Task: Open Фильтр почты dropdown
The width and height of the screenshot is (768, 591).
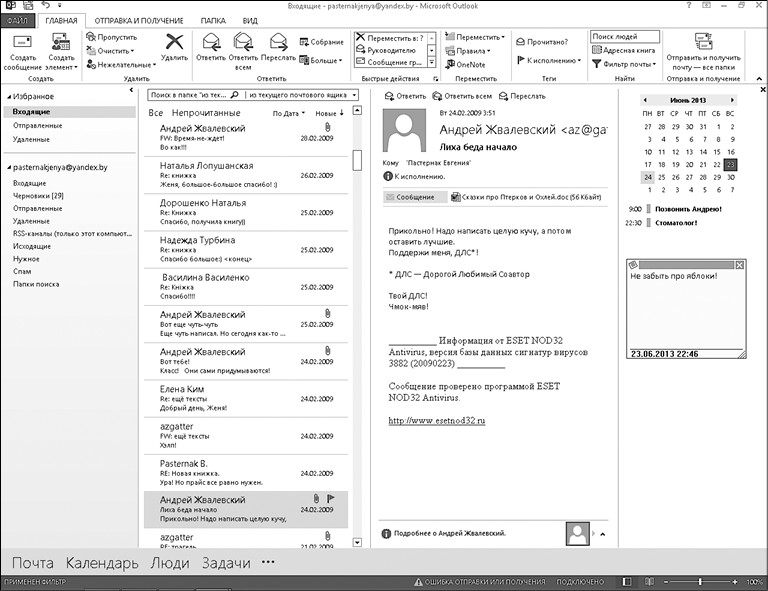Action: click(629, 64)
